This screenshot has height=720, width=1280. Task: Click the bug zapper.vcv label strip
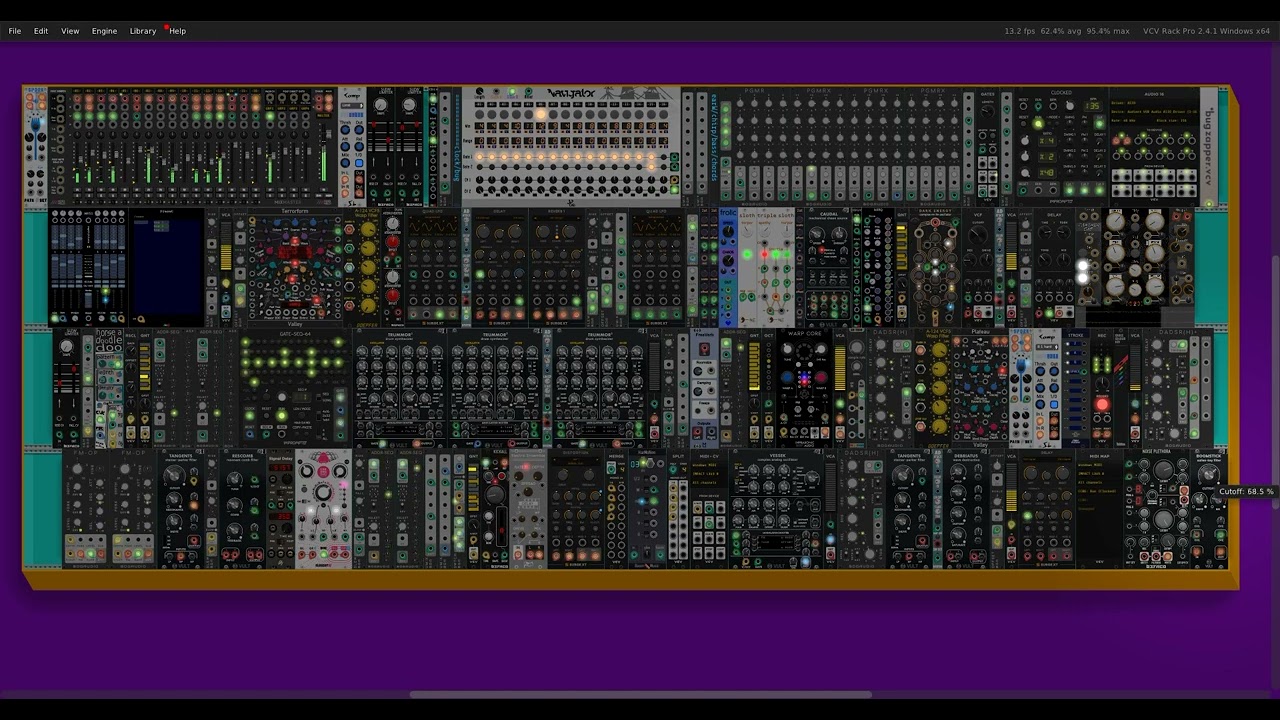coord(1210,145)
